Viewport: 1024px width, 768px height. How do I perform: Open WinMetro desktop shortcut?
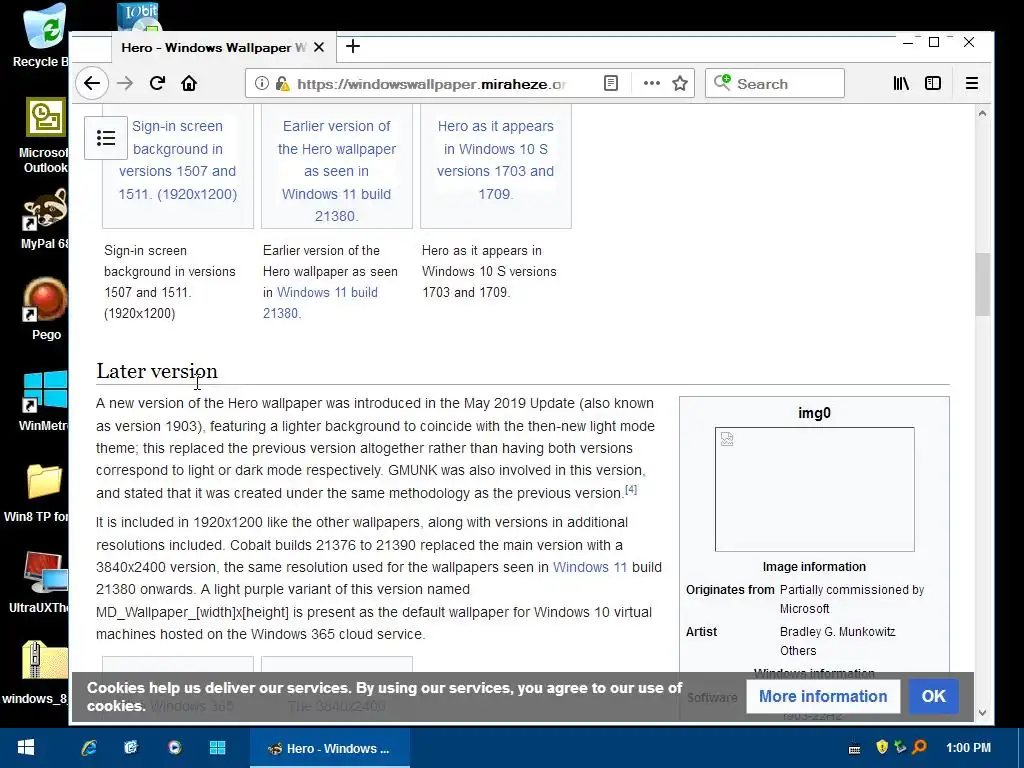(x=43, y=400)
